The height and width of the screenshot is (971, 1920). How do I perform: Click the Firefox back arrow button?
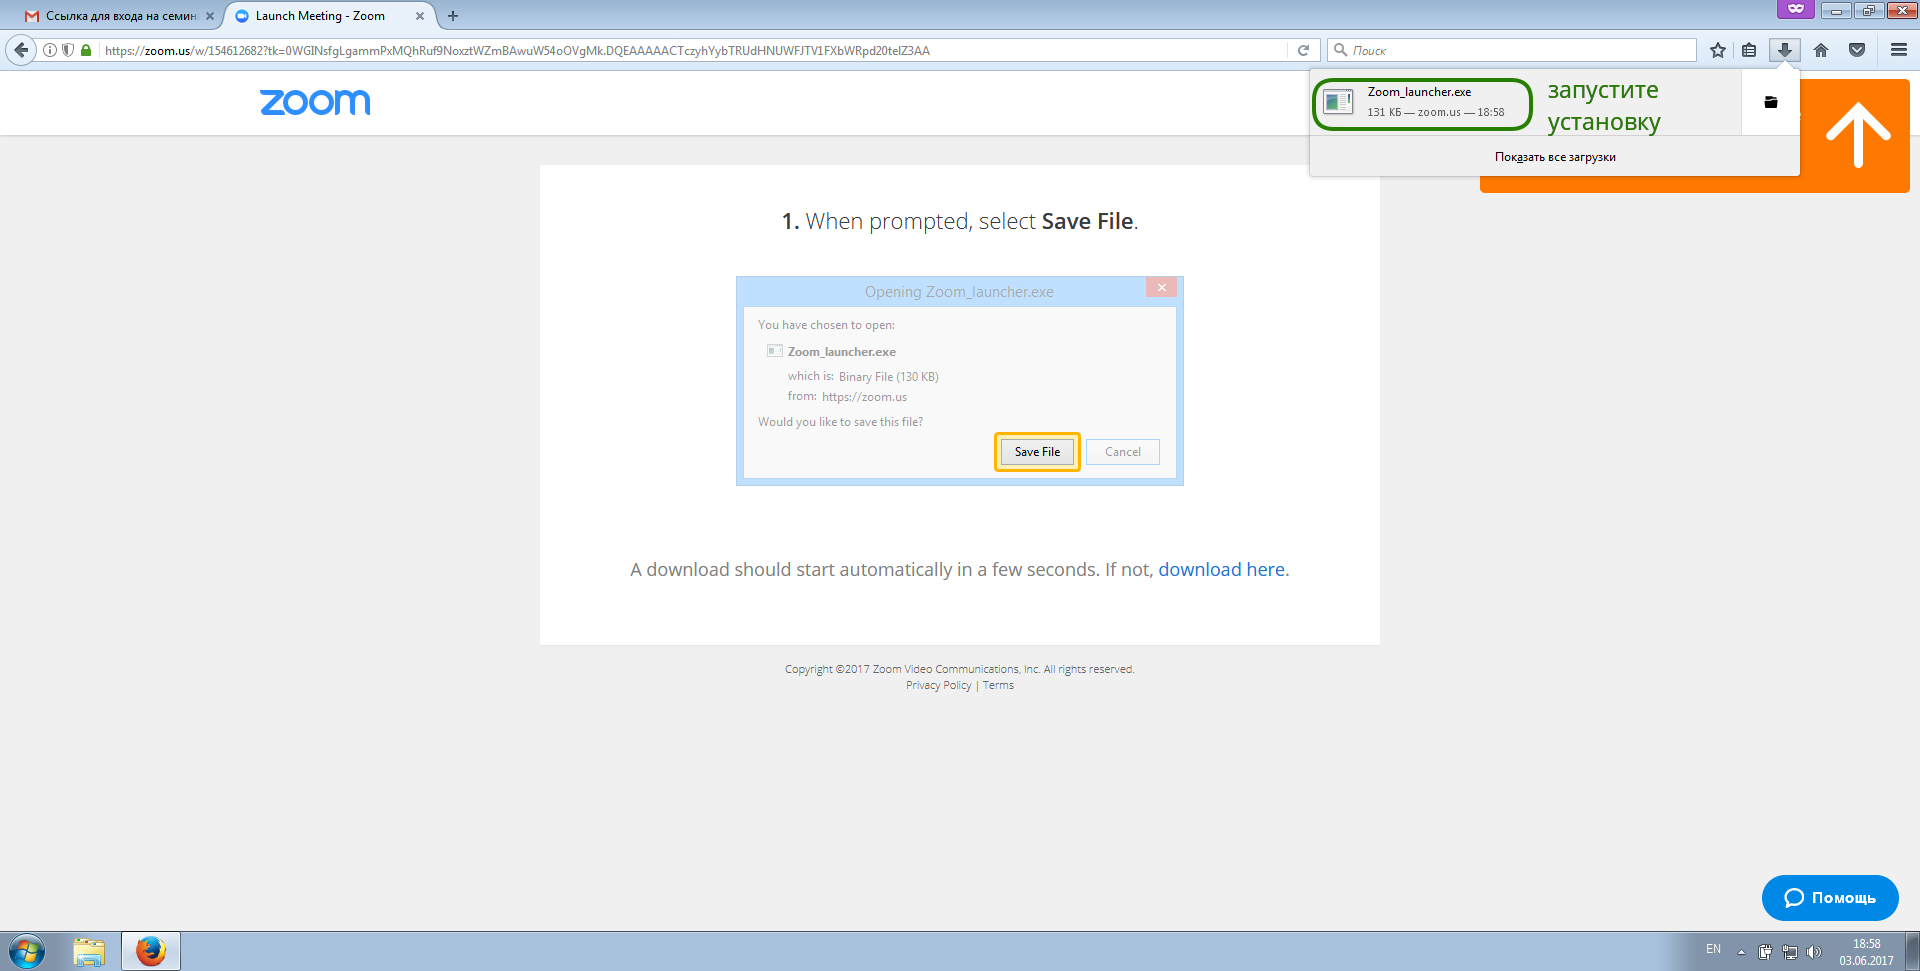[21, 50]
